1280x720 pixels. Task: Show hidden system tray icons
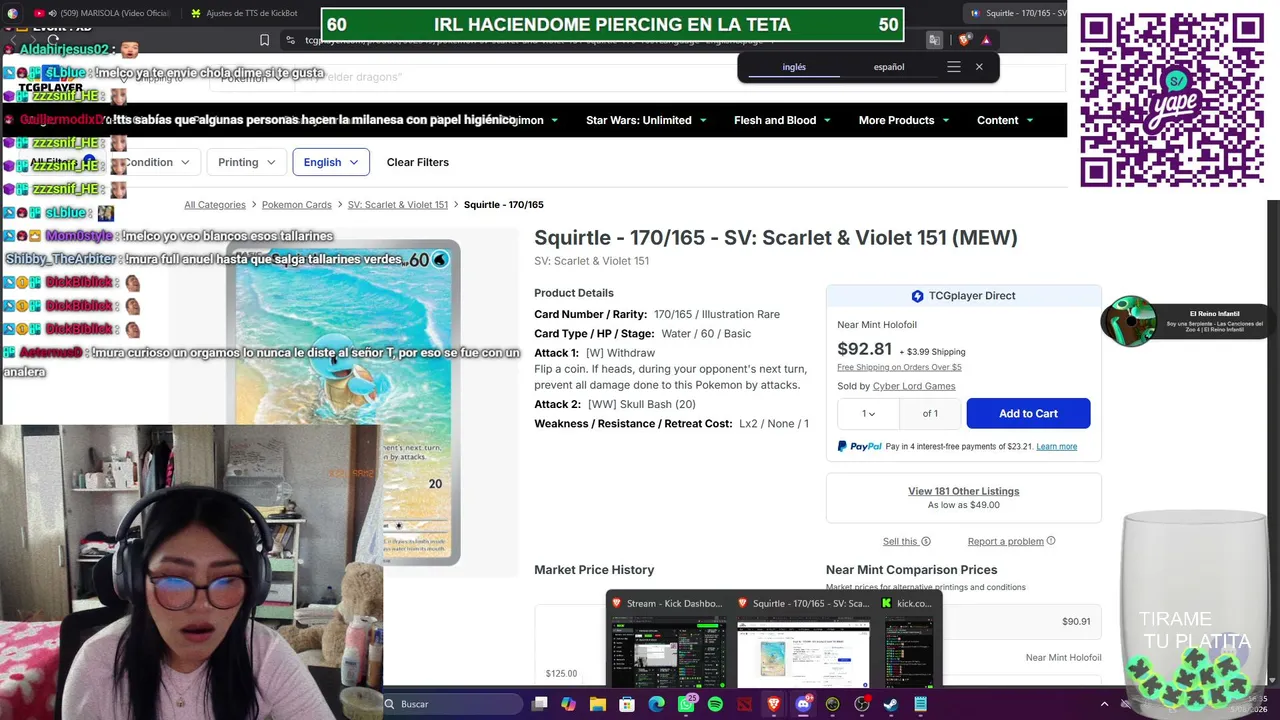[1104, 704]
